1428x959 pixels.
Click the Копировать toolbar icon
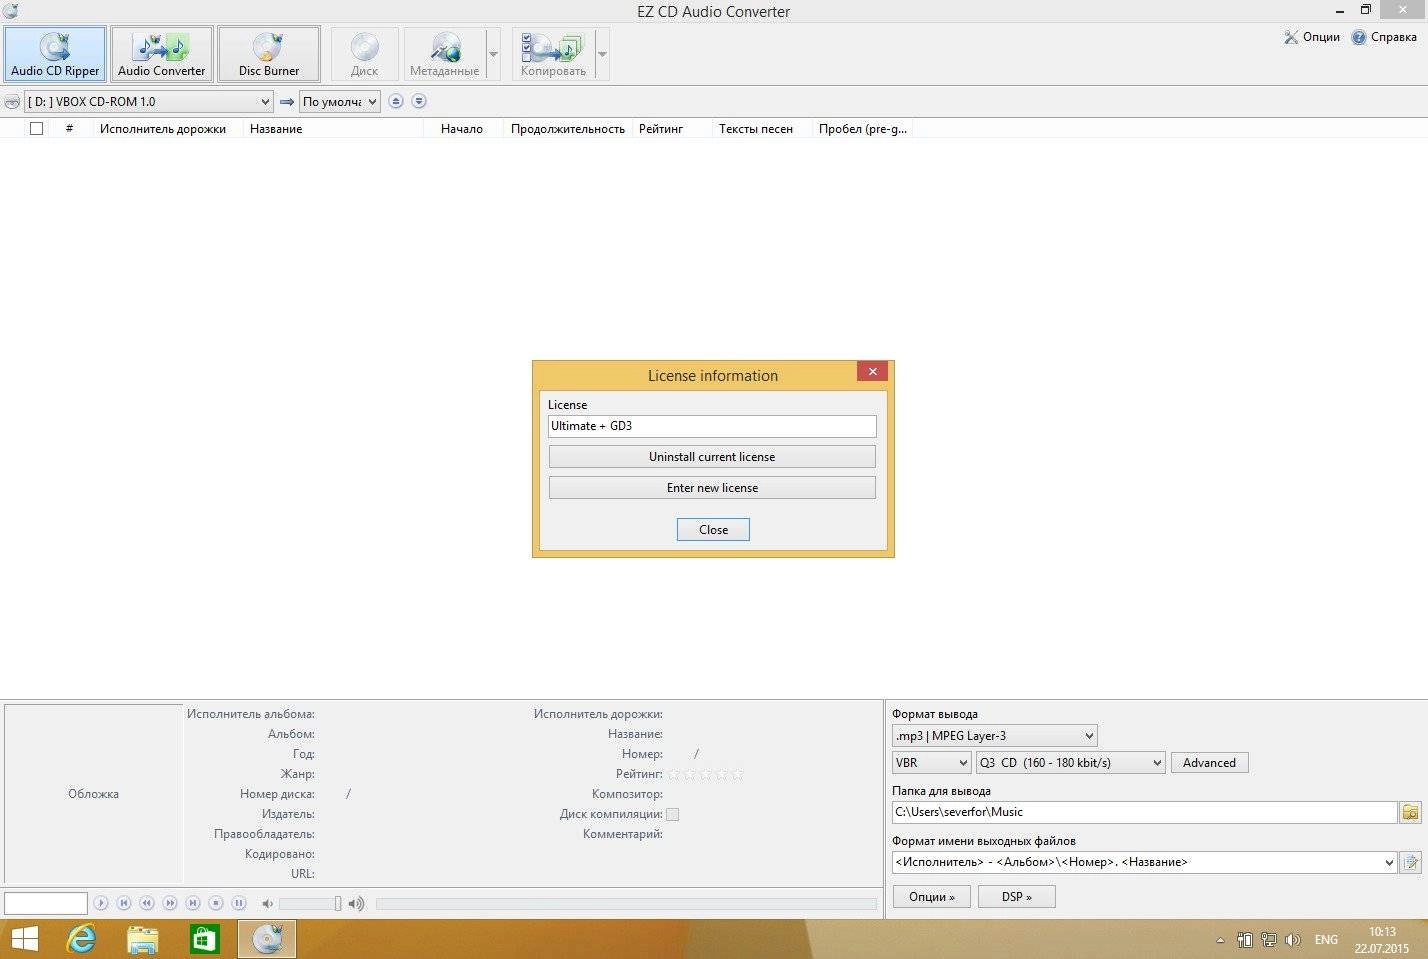coord(553,54)
